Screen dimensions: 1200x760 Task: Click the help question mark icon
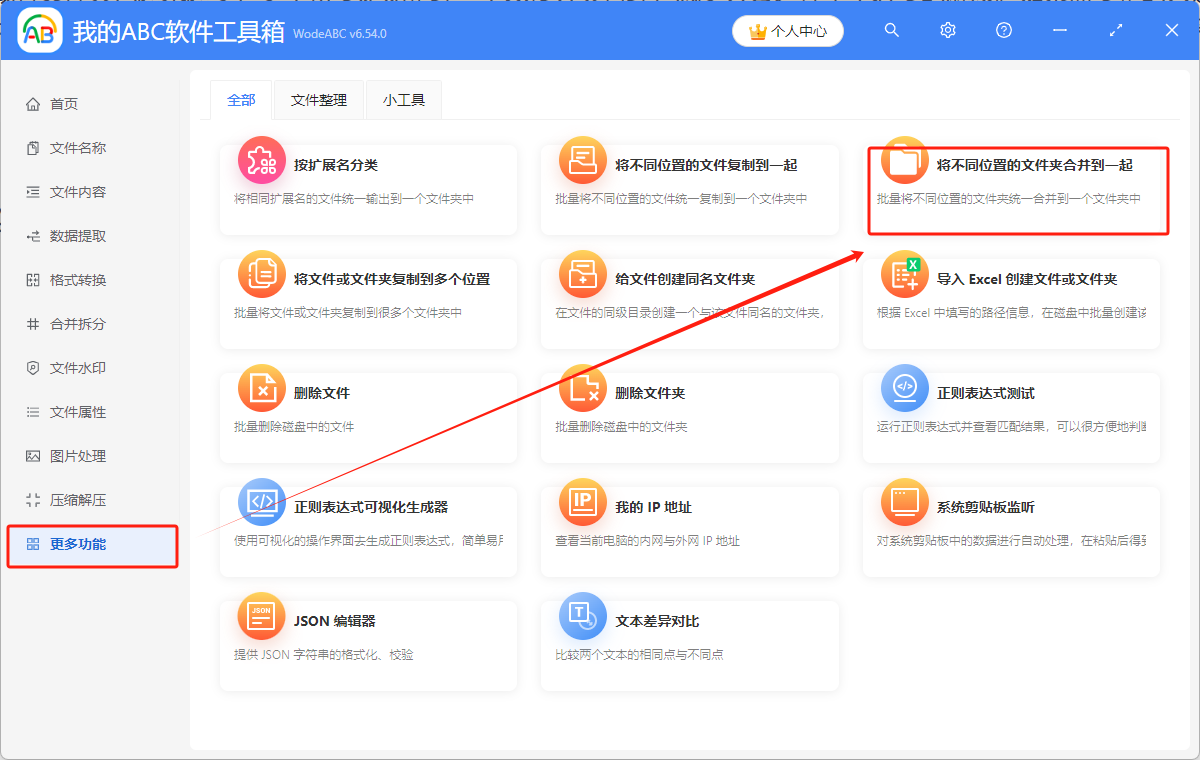(x=1003, y=30)
